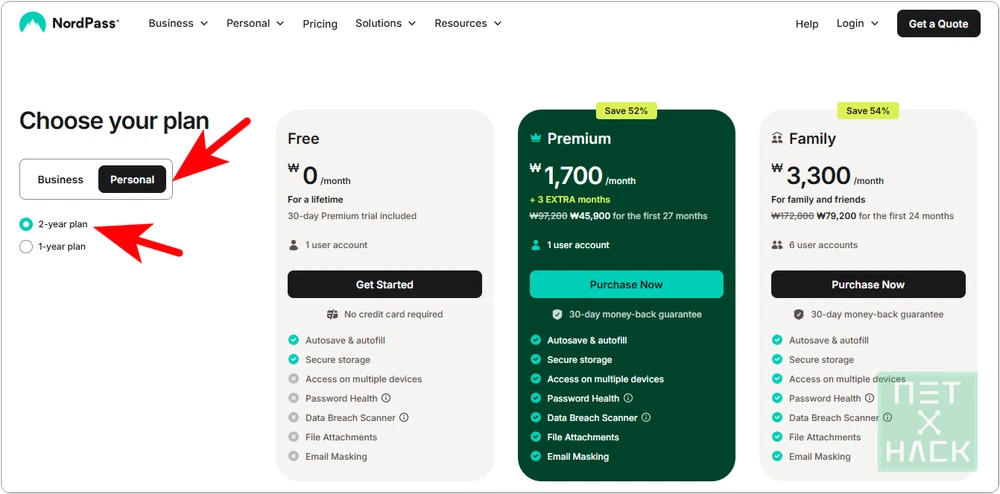This screenshot has height=494, width=1000.
Task: Switch plan toggle to Business
Action: [x=61, y=180]
